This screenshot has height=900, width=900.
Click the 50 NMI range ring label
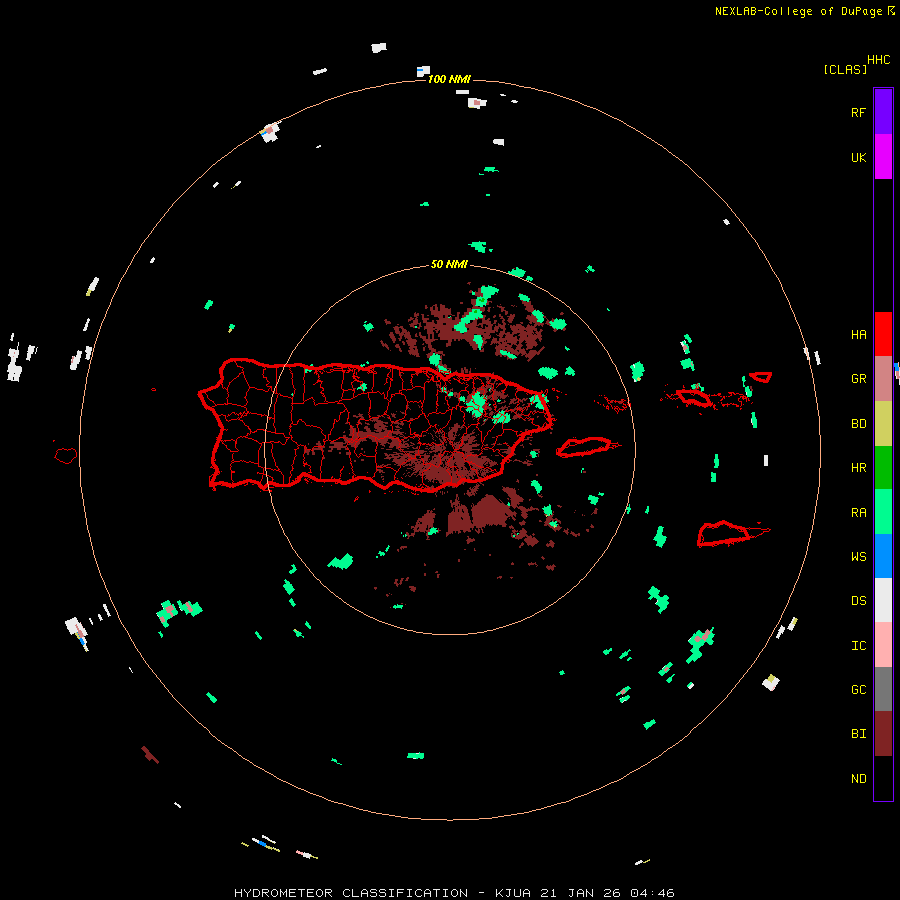click(449, 264)
